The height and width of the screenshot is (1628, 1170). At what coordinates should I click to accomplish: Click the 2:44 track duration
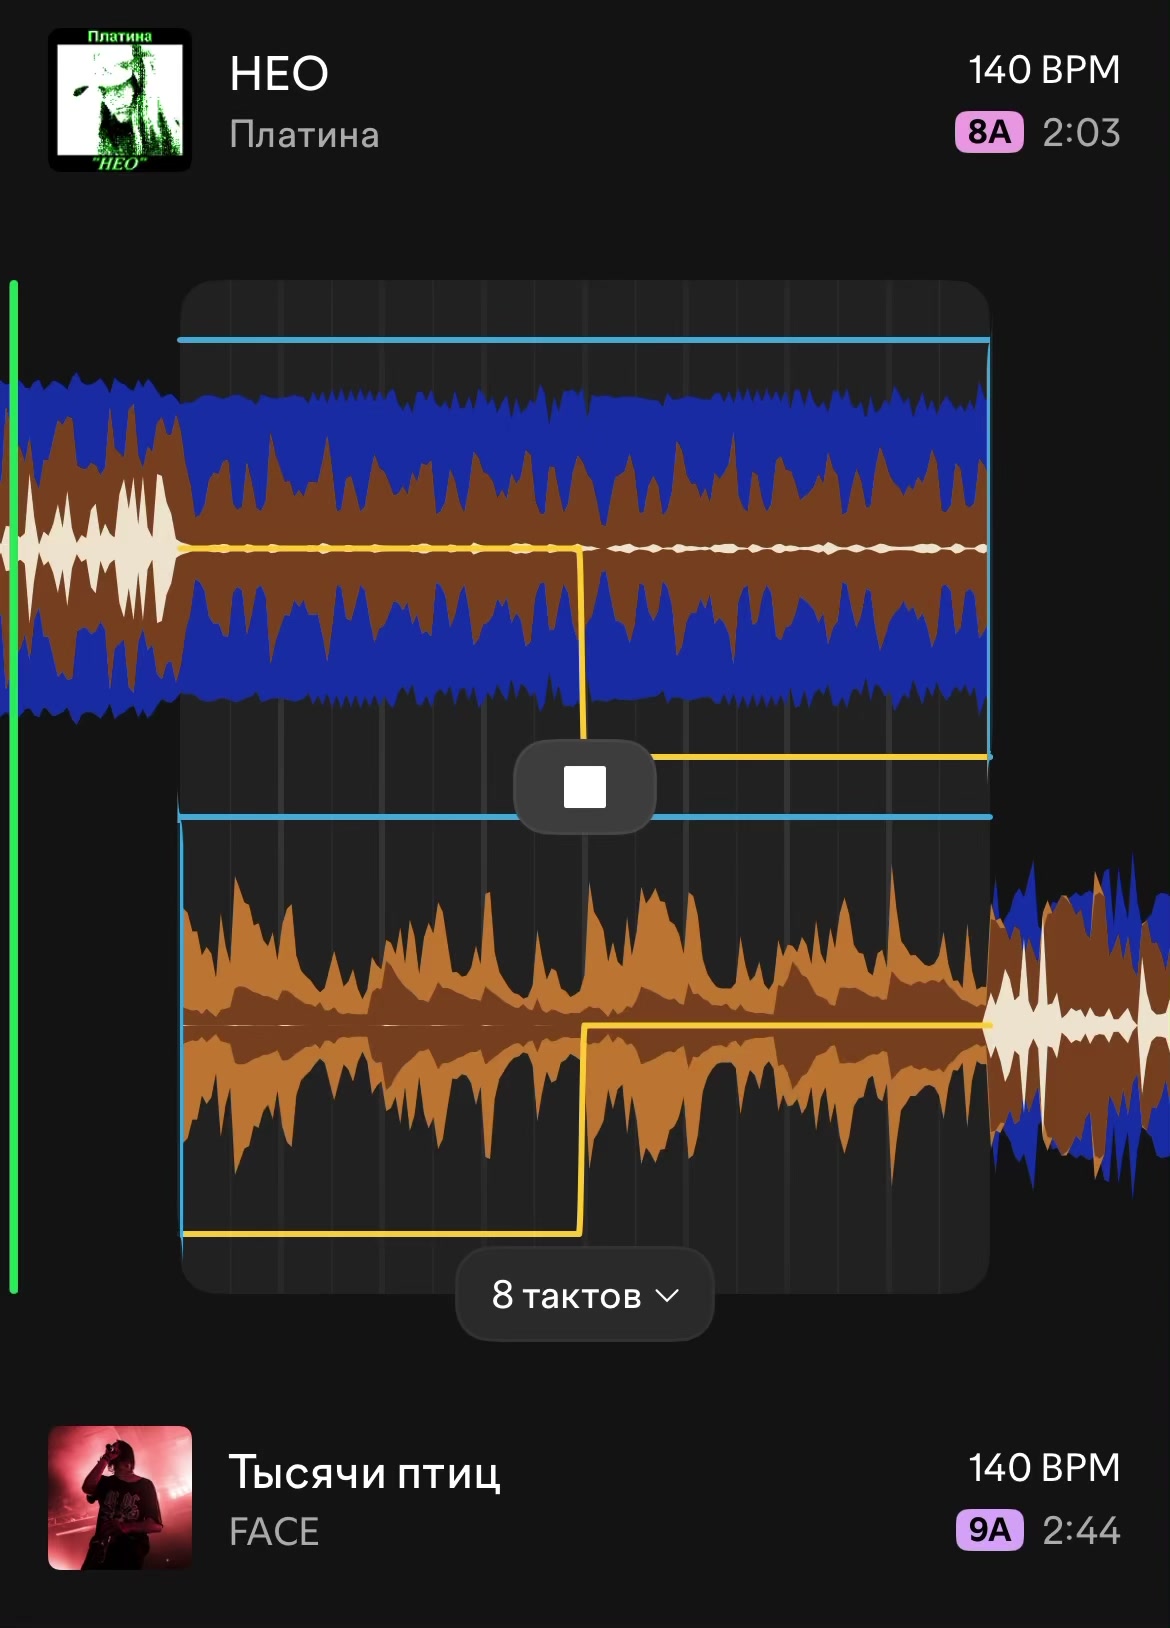[x=1081, y=1531]
